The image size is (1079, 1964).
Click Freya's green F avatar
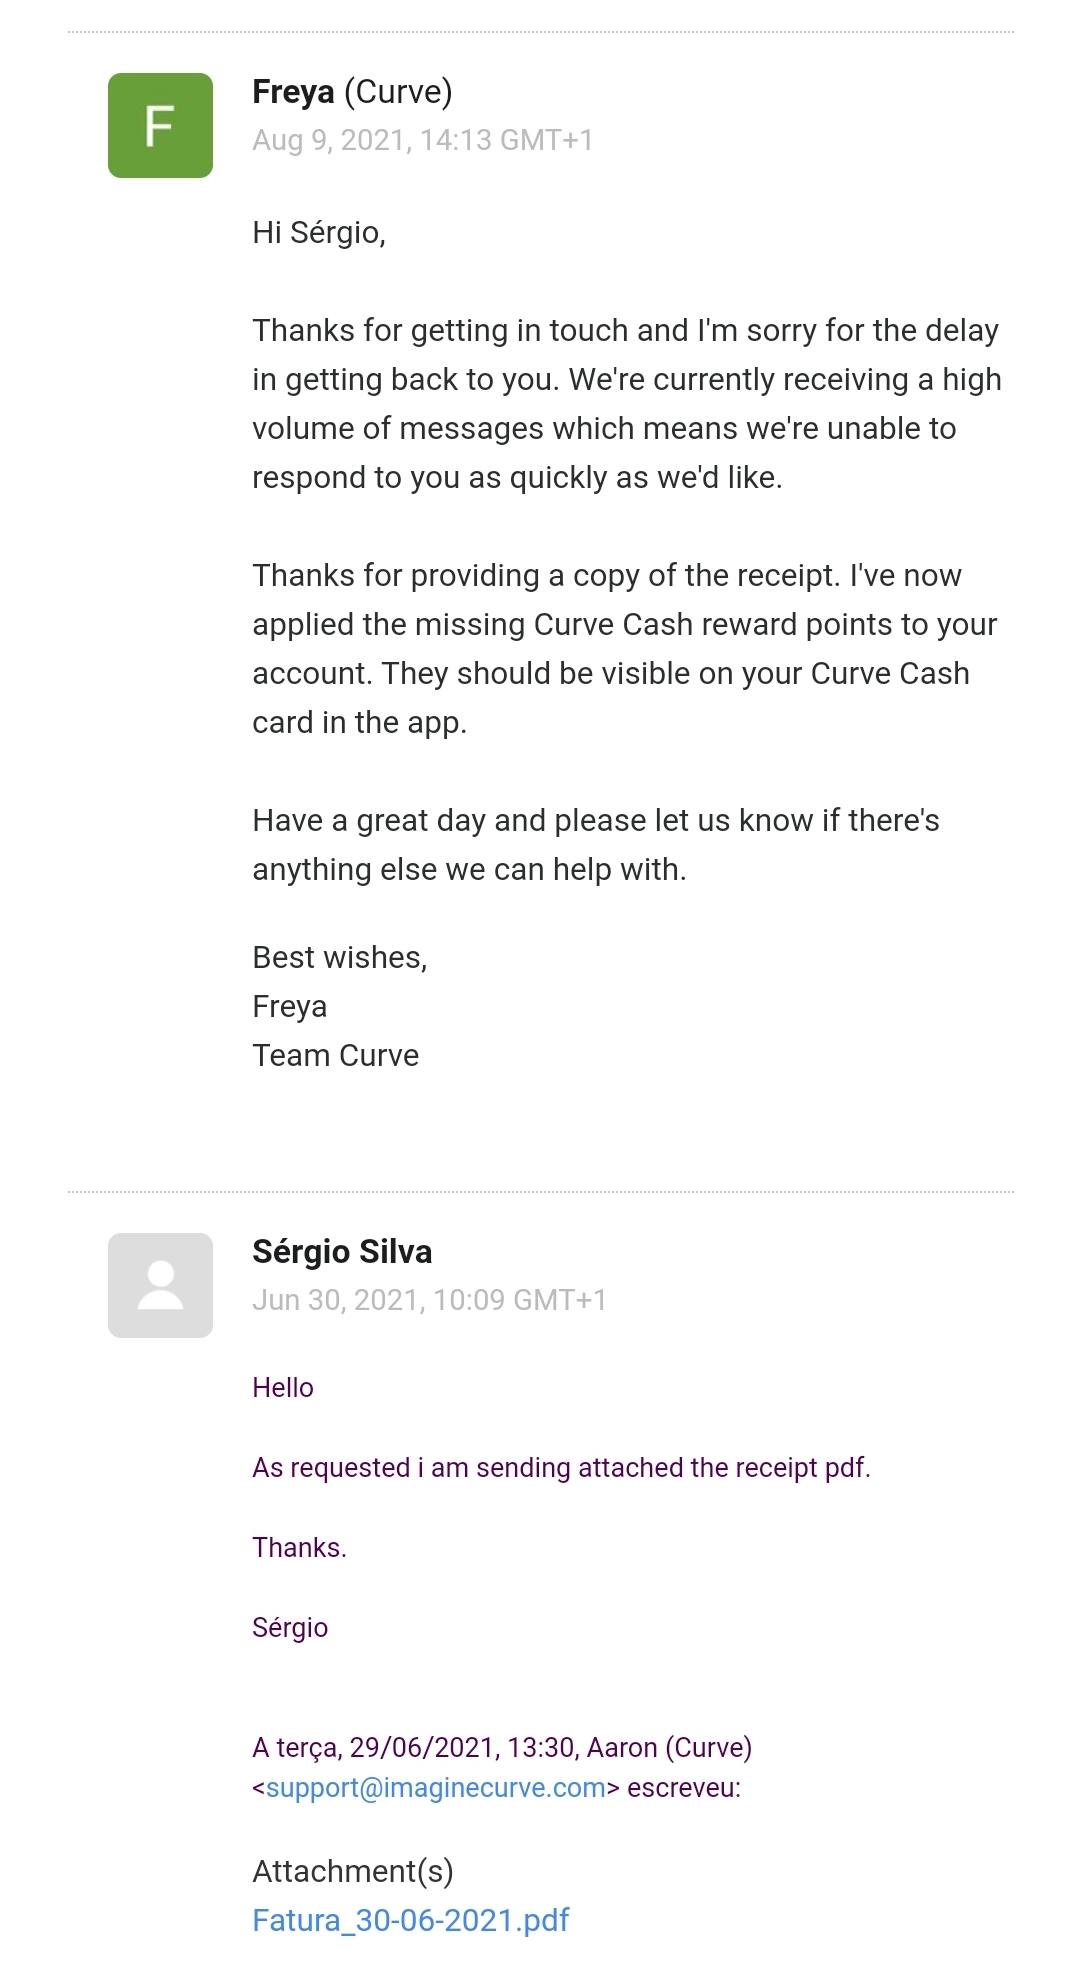(x=160, y=125)
